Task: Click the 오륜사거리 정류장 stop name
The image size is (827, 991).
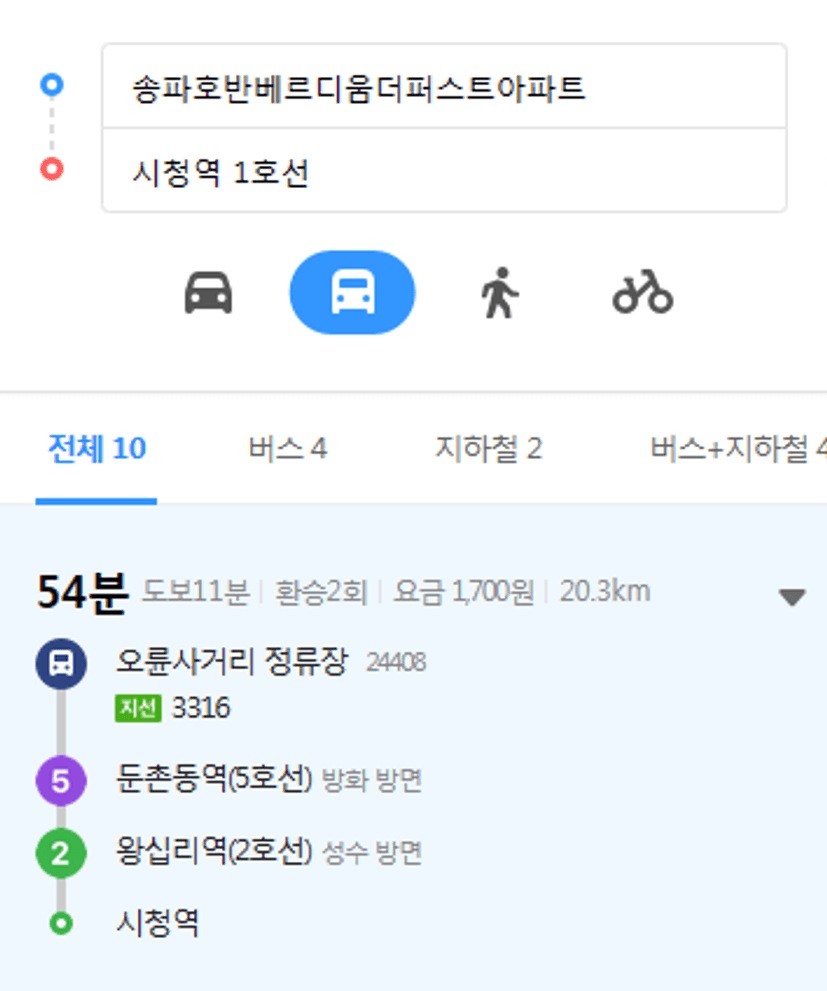Action: click(232, 662)
